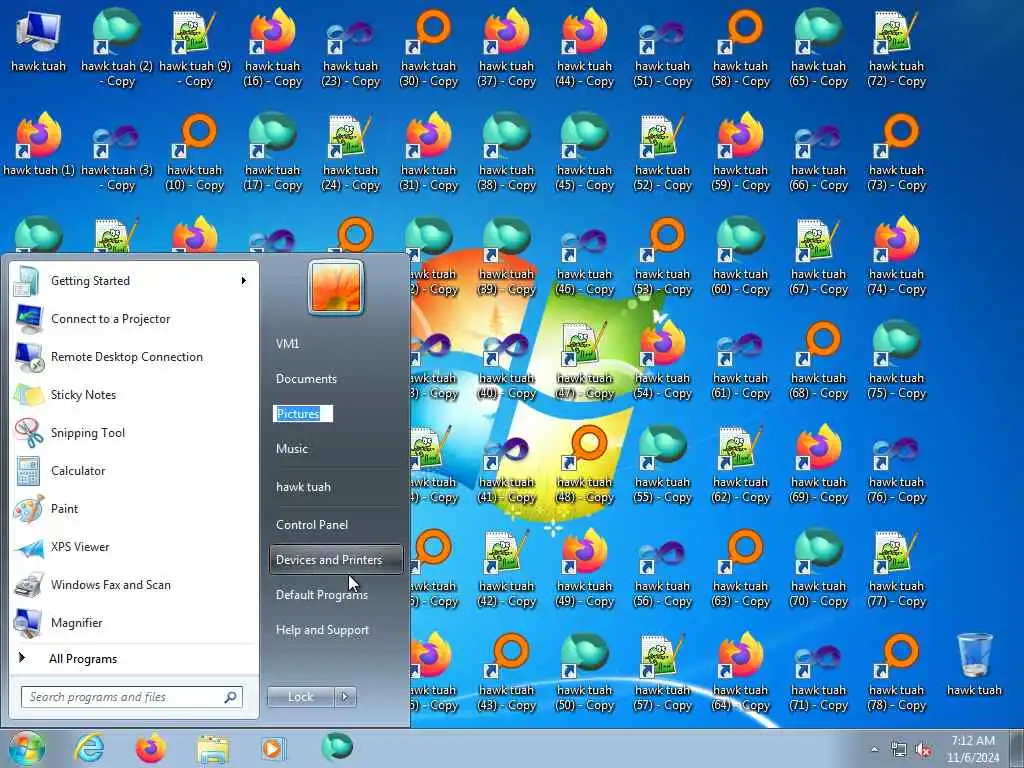Open Documents from Start menu
The width and height of the screenshot is (1024, 768).
click(306, 379)
